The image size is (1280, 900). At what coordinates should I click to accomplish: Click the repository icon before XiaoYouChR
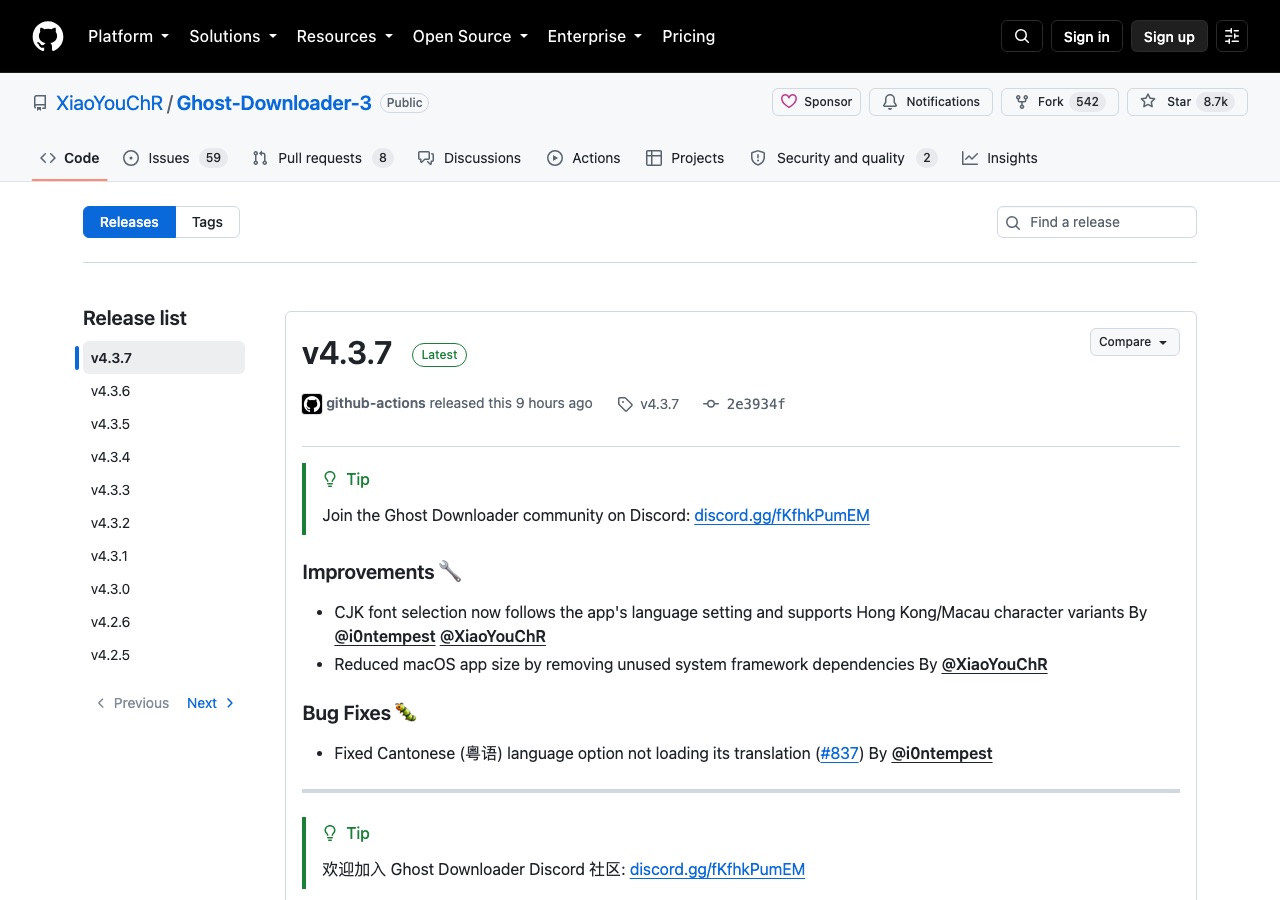(40, 103)
